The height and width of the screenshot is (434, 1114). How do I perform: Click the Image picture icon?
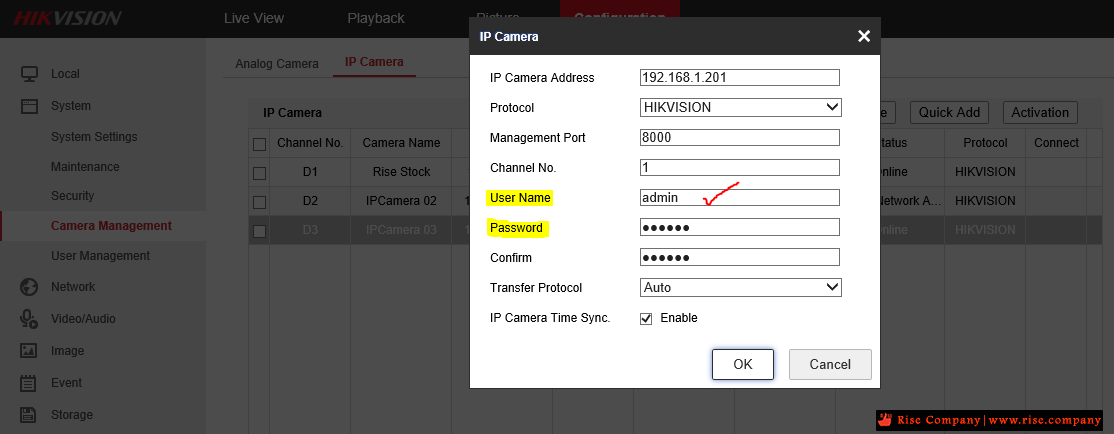coord(28,351)
